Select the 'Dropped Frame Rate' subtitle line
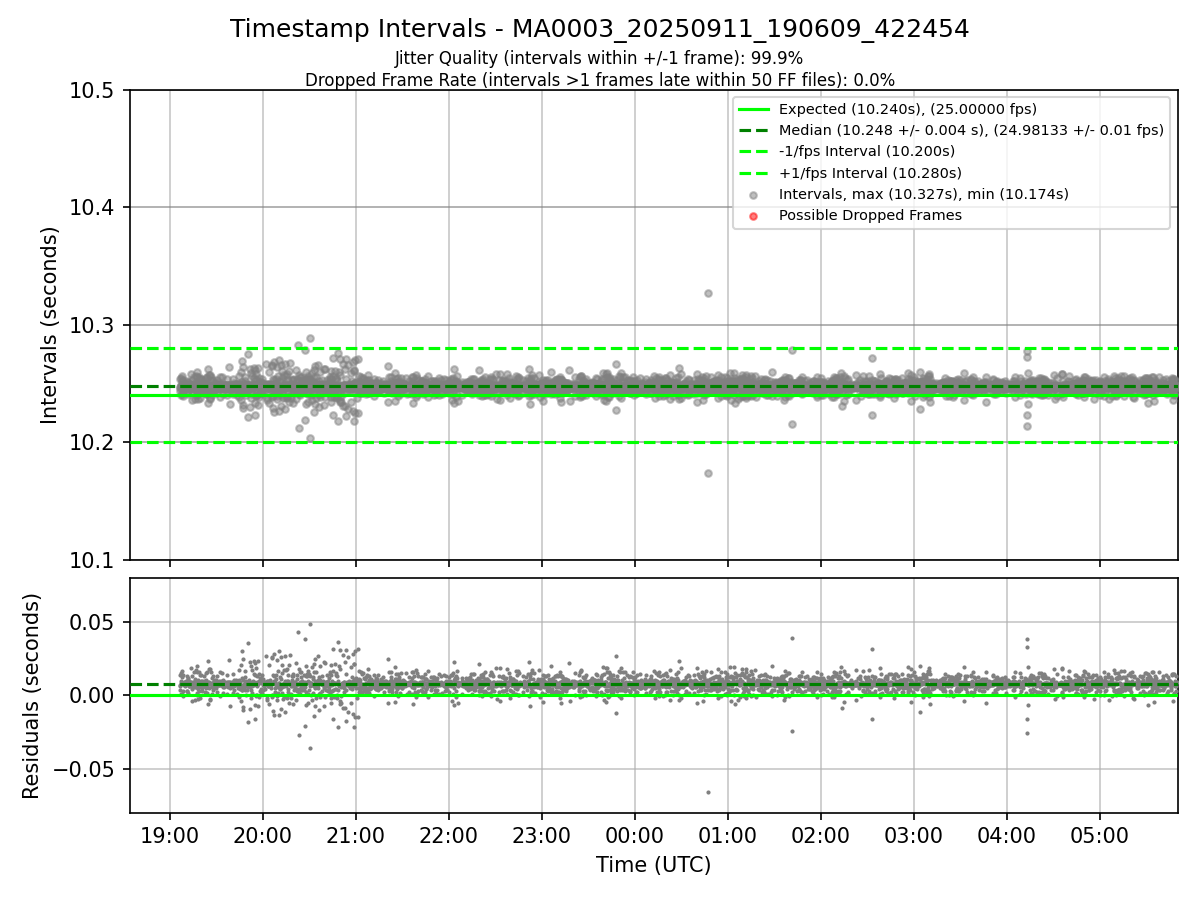 tap(600, 80)
